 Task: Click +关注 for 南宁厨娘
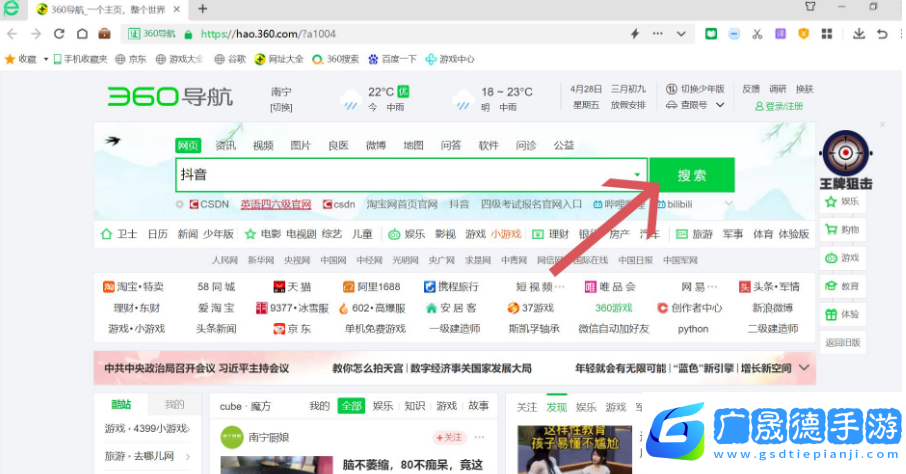(450, 438)
